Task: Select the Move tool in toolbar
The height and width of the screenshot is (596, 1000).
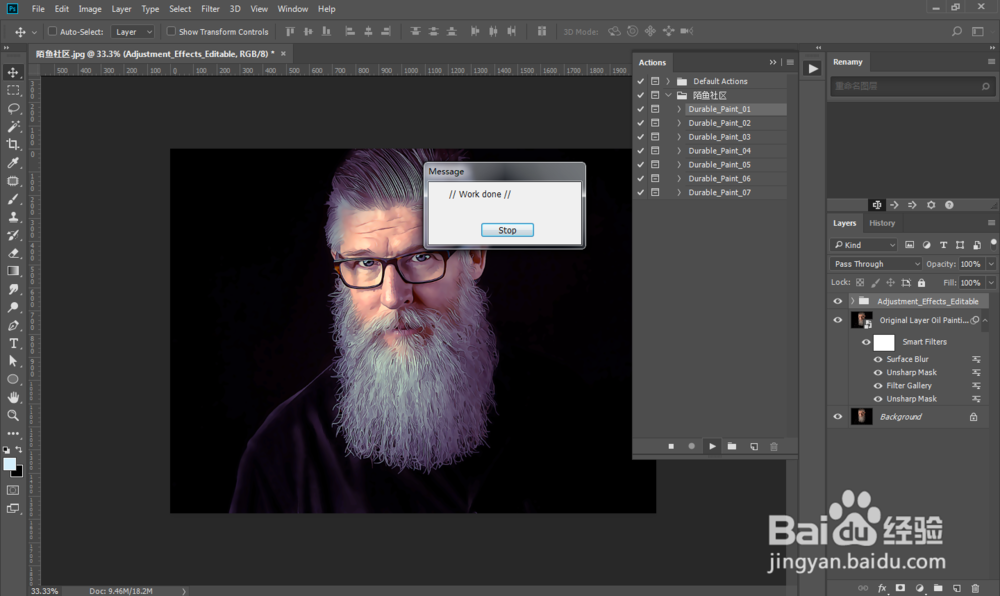Action: coord(13,72)
